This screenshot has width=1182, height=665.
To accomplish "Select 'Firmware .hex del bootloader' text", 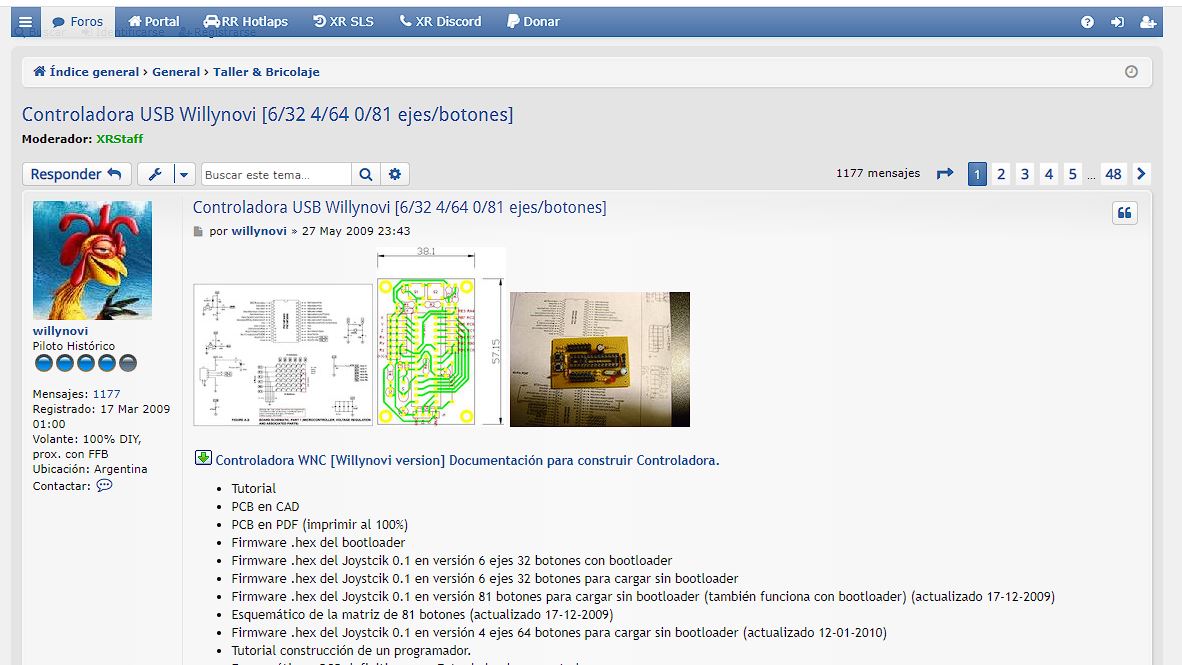I will 318,543.
